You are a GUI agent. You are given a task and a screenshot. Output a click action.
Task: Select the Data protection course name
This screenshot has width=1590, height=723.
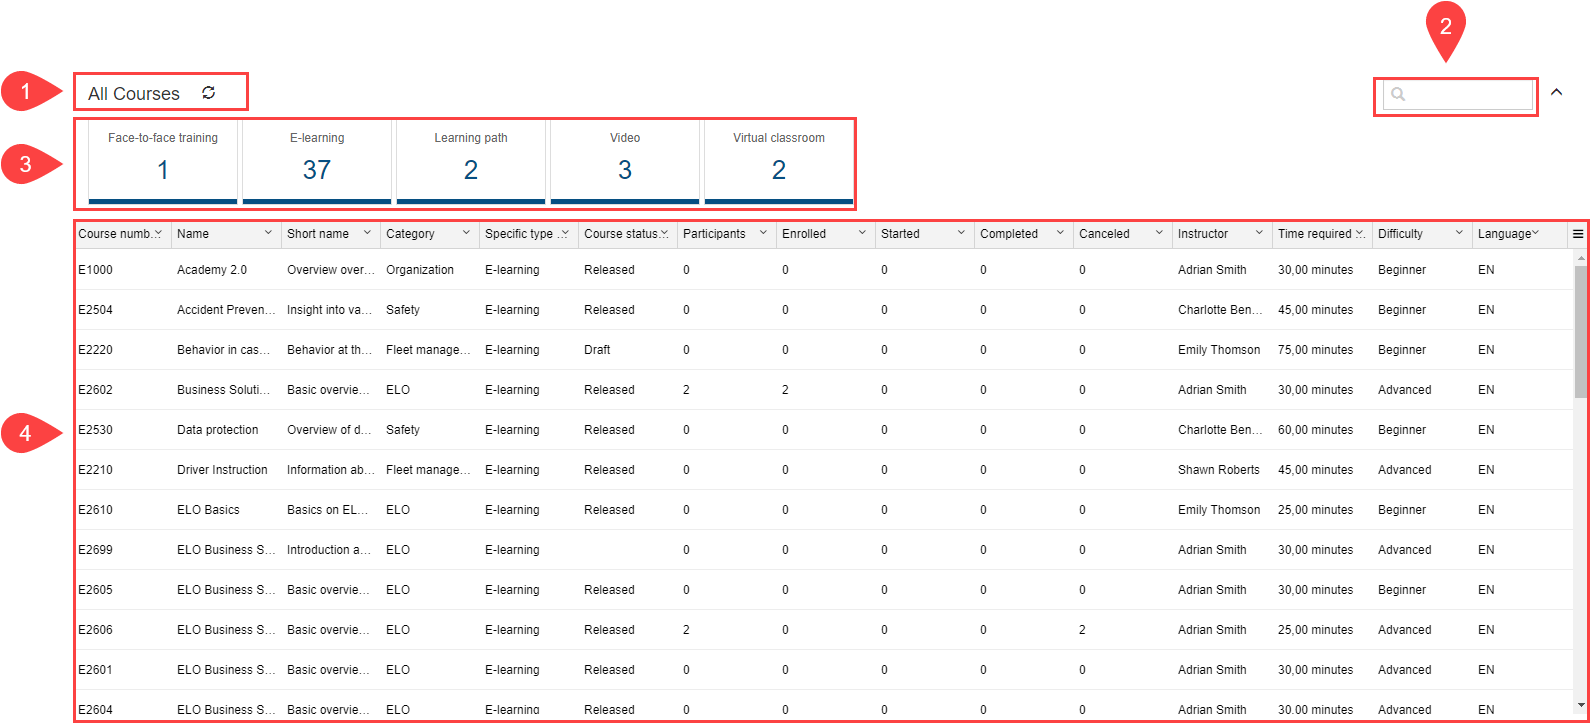(x=218, y=430)
